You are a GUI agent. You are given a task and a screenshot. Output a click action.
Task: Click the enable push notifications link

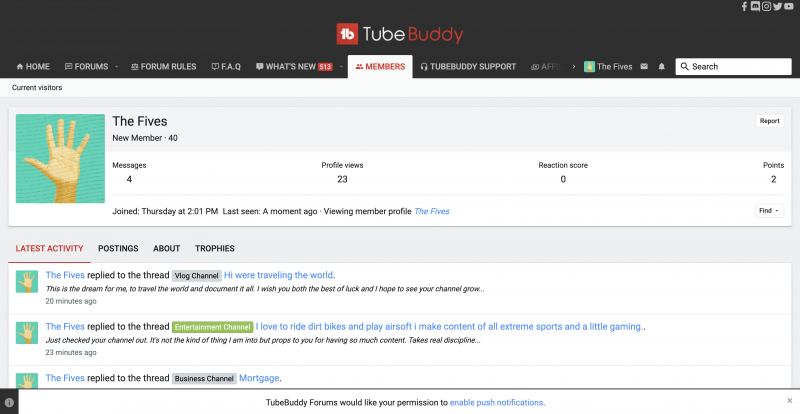click(x=496, y=402)
